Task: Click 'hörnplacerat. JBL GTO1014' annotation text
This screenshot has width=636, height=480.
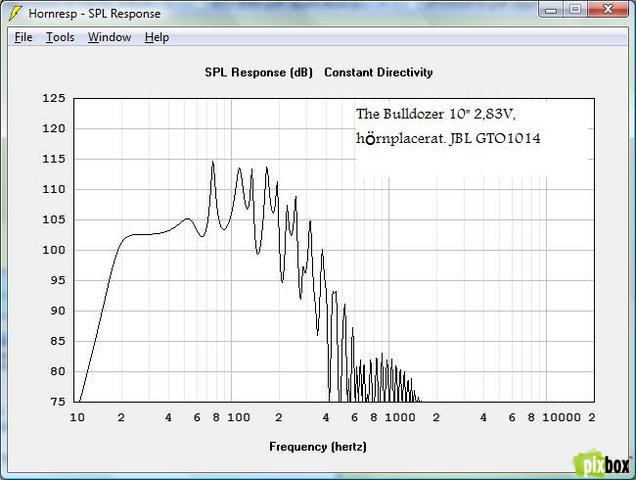Action: (448, 138)
